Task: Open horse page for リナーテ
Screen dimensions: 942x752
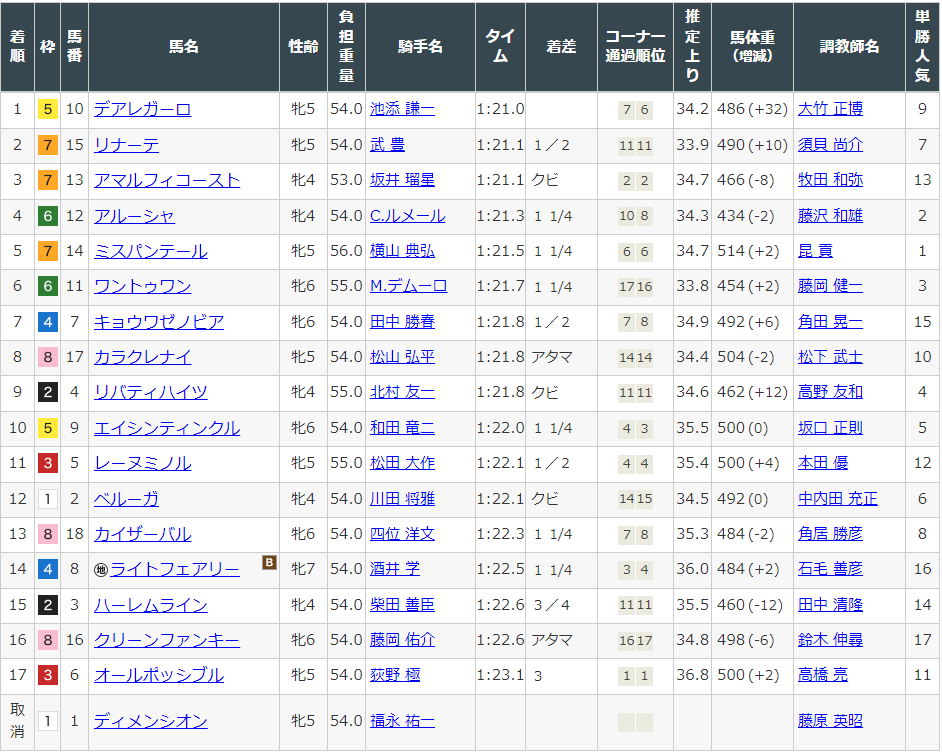Action: click(126, 145)
